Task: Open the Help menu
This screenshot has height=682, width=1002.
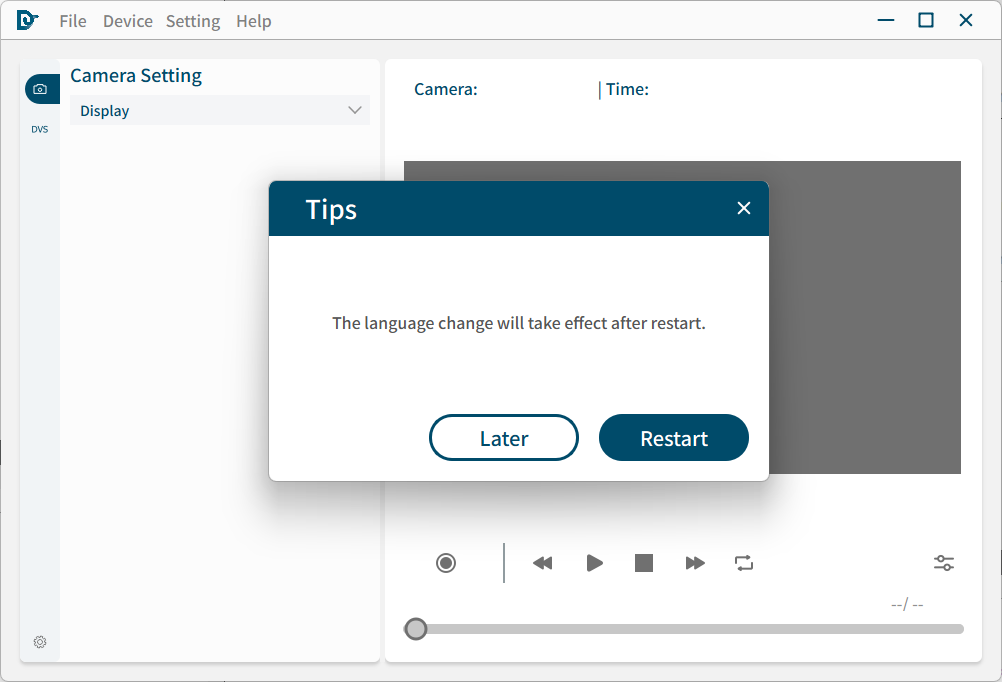Action: click(254, 21)
